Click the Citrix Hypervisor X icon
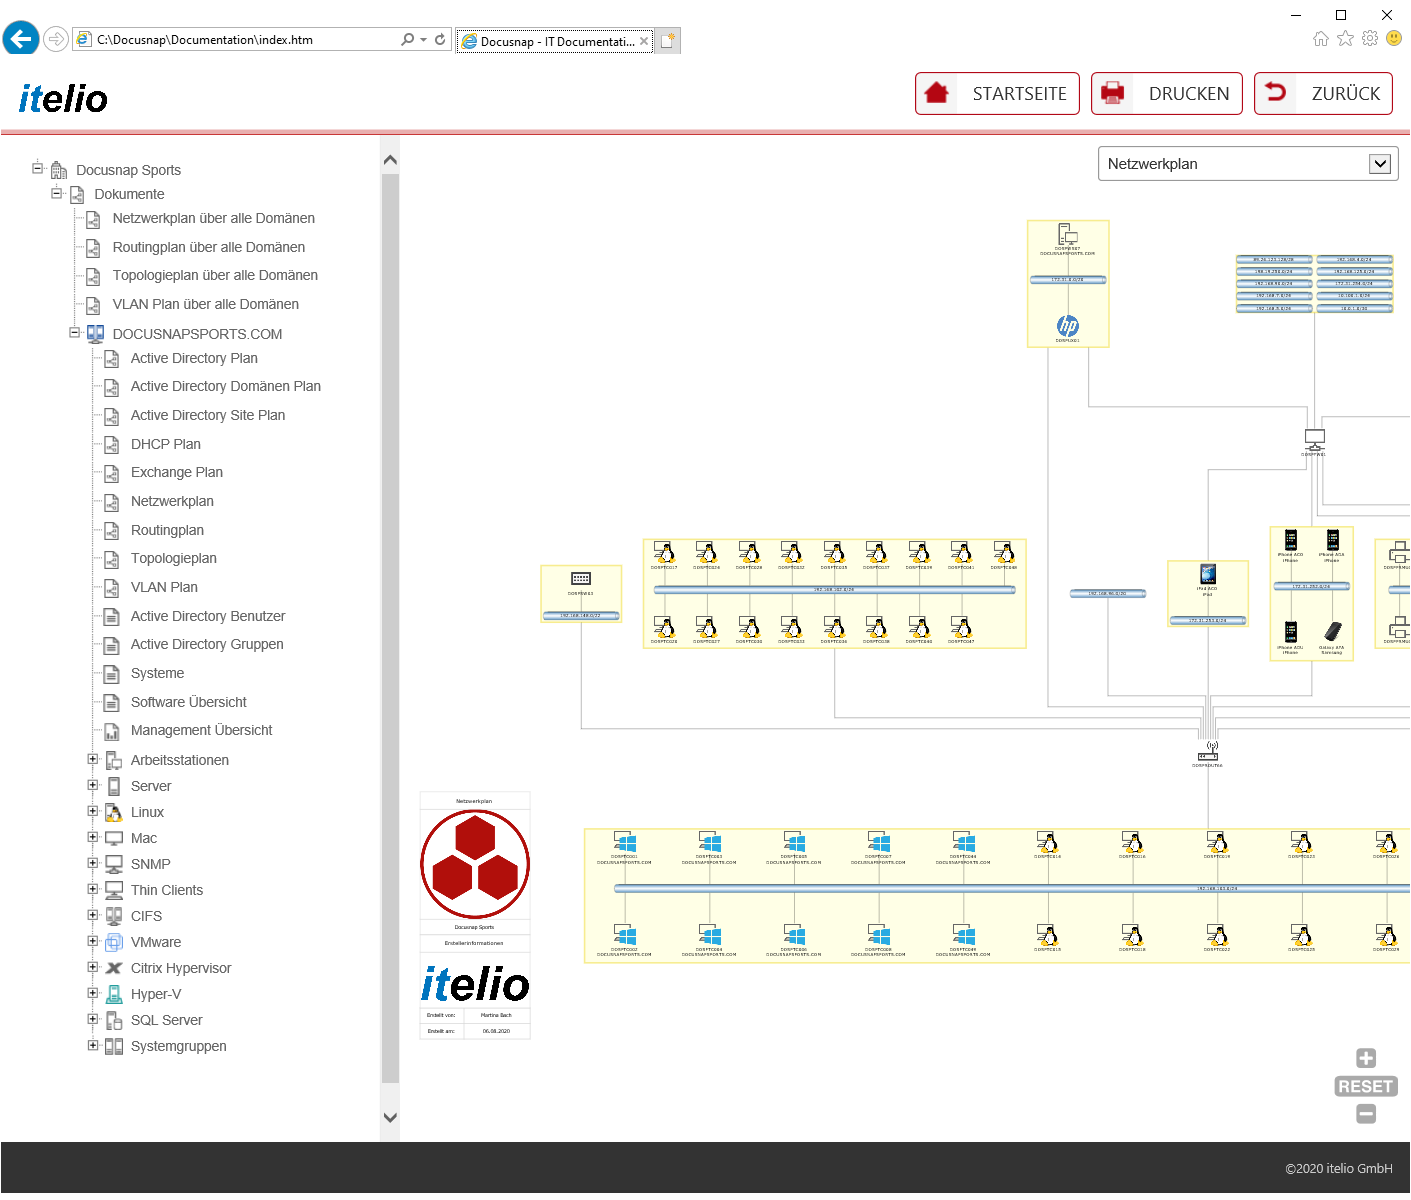Viewport: 1411px width, 1200px height. click(114, 968)
